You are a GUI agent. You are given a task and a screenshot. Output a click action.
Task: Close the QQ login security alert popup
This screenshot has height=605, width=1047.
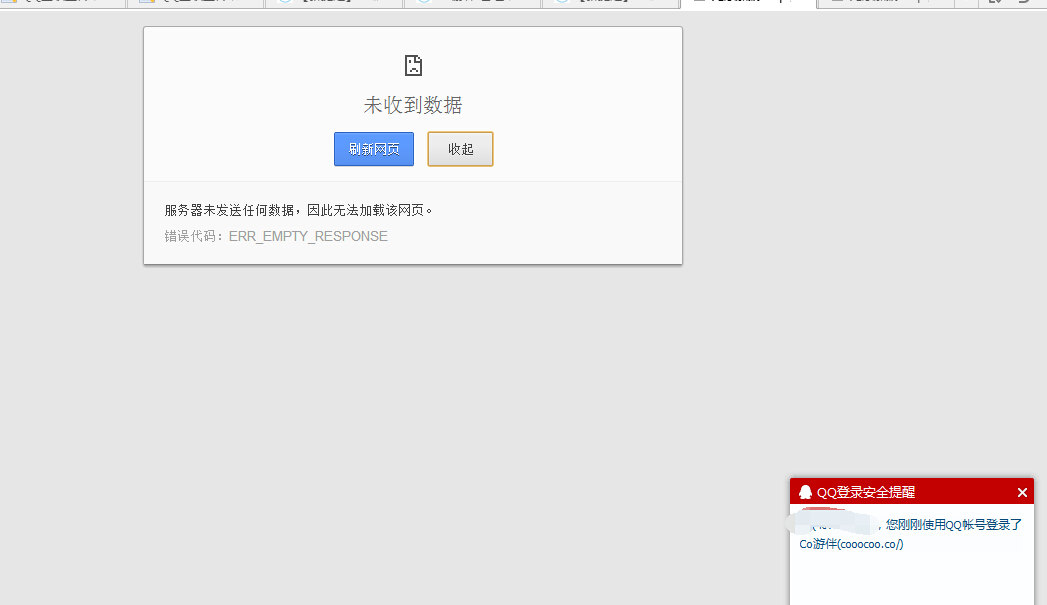click(x=1022, y=492)
